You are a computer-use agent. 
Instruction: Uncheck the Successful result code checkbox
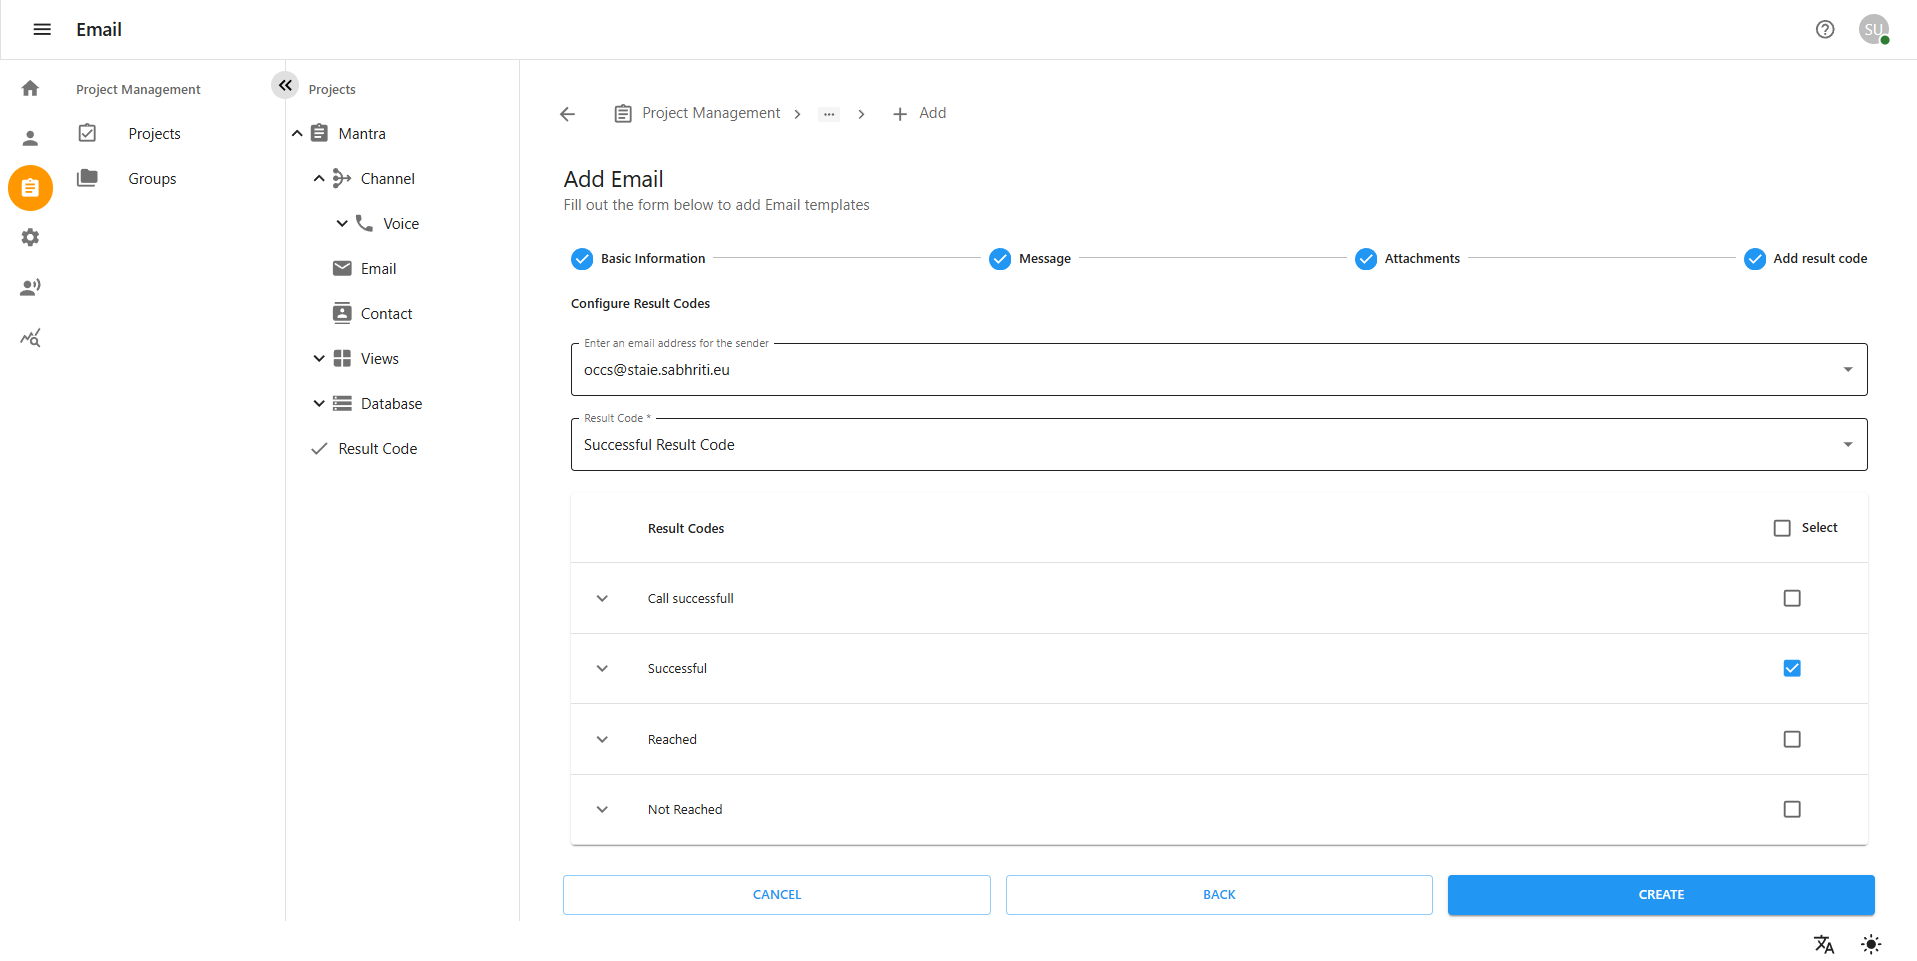1791,668
